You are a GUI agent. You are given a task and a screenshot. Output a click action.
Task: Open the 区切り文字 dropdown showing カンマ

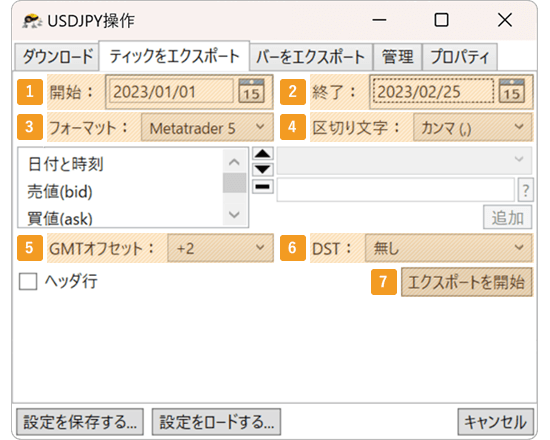click(x=472, y=128)
